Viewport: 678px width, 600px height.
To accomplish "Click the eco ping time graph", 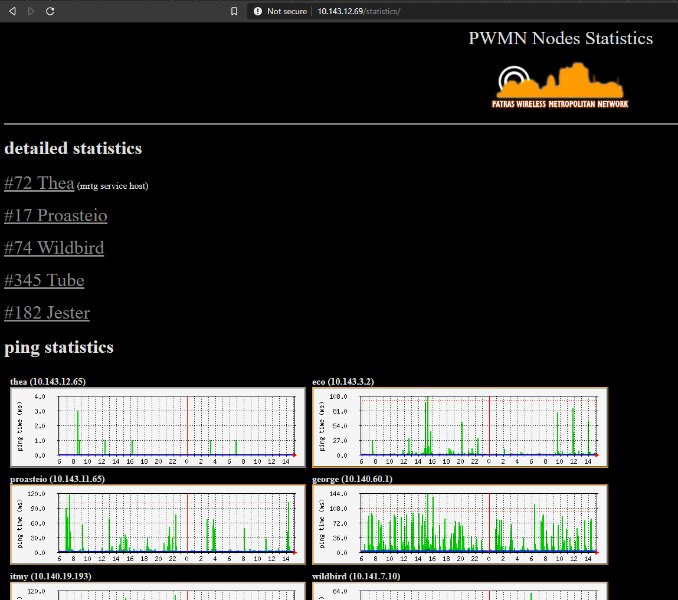I will pyautogui.click(x=459, y=427).
